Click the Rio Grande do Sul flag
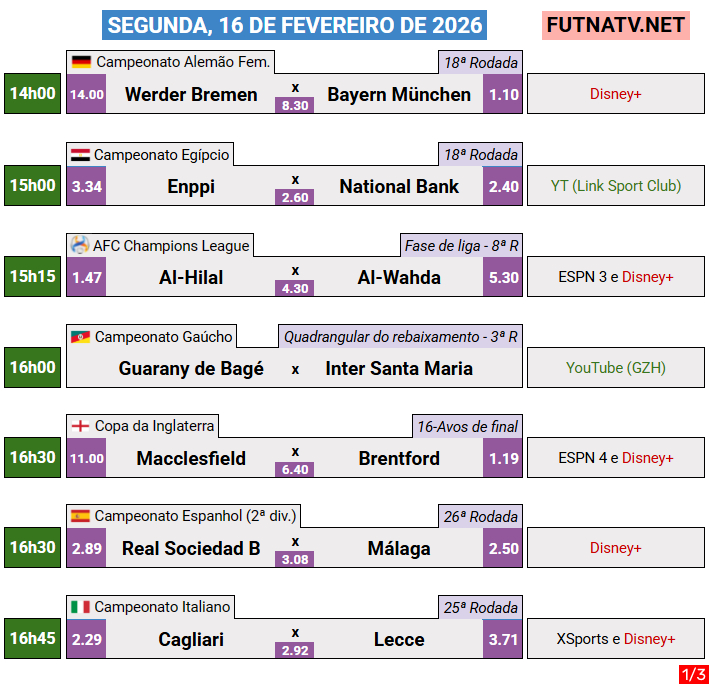 click(80, 337)
